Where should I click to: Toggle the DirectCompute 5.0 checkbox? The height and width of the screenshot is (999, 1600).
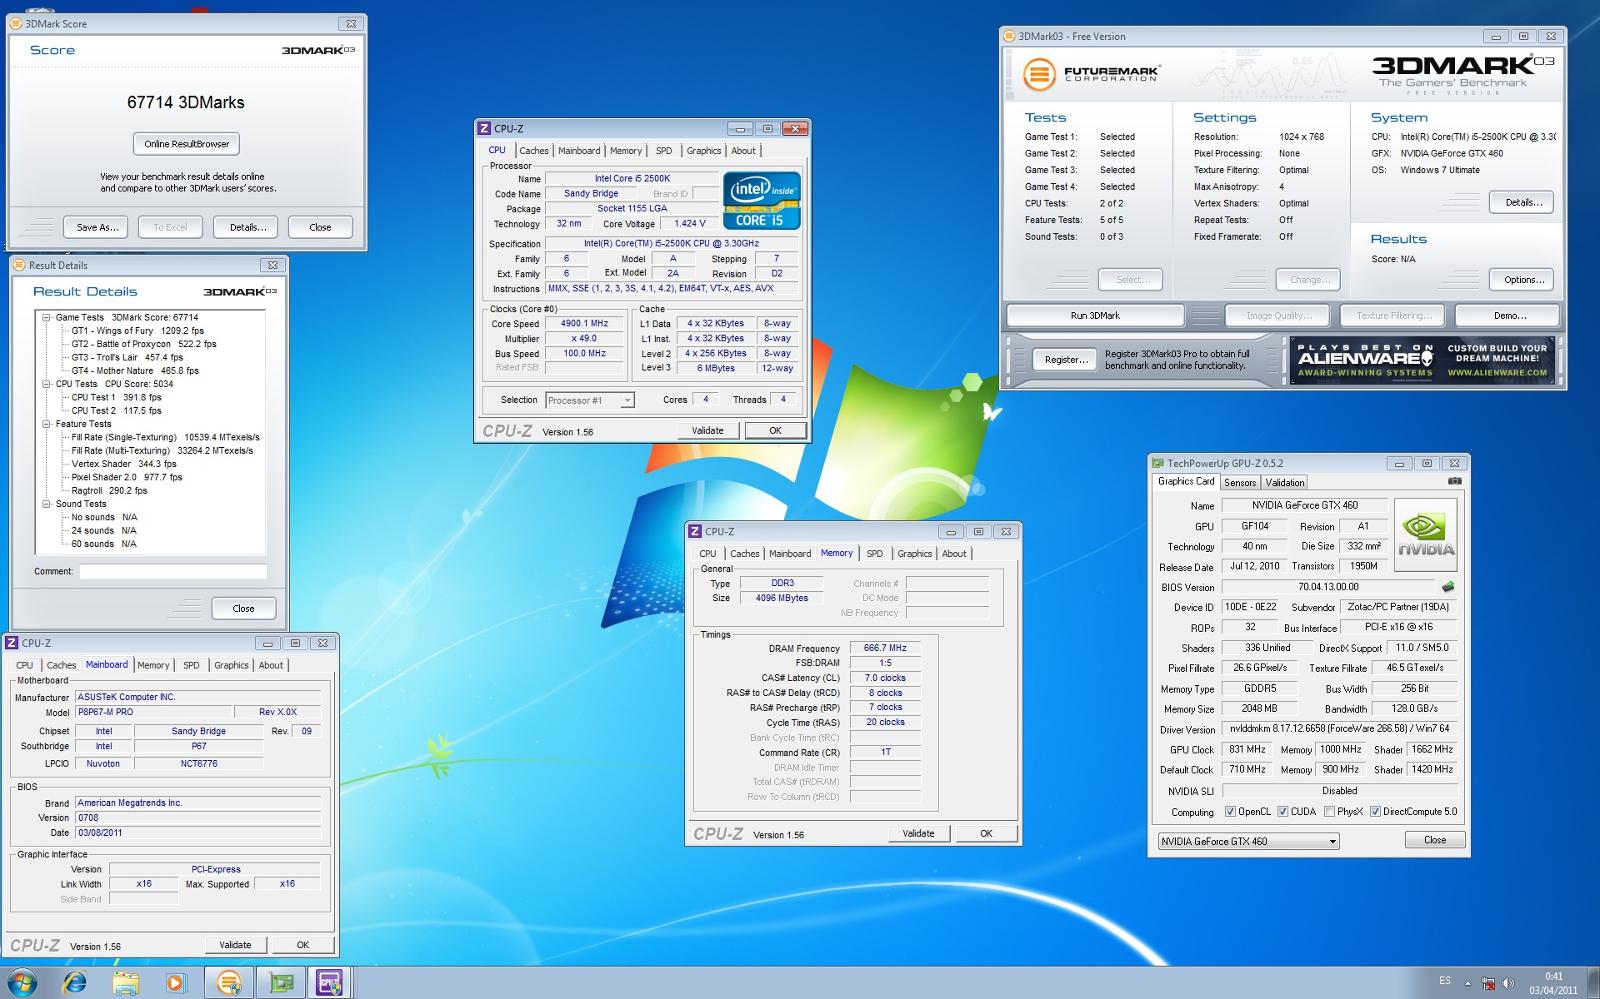click(x=1375, y=812)
